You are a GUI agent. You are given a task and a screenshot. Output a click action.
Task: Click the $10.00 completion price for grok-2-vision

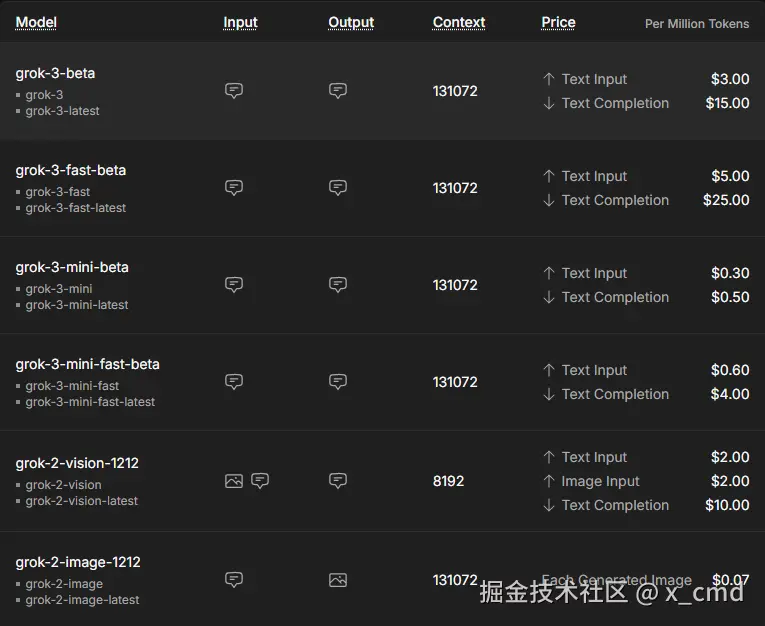727,505
